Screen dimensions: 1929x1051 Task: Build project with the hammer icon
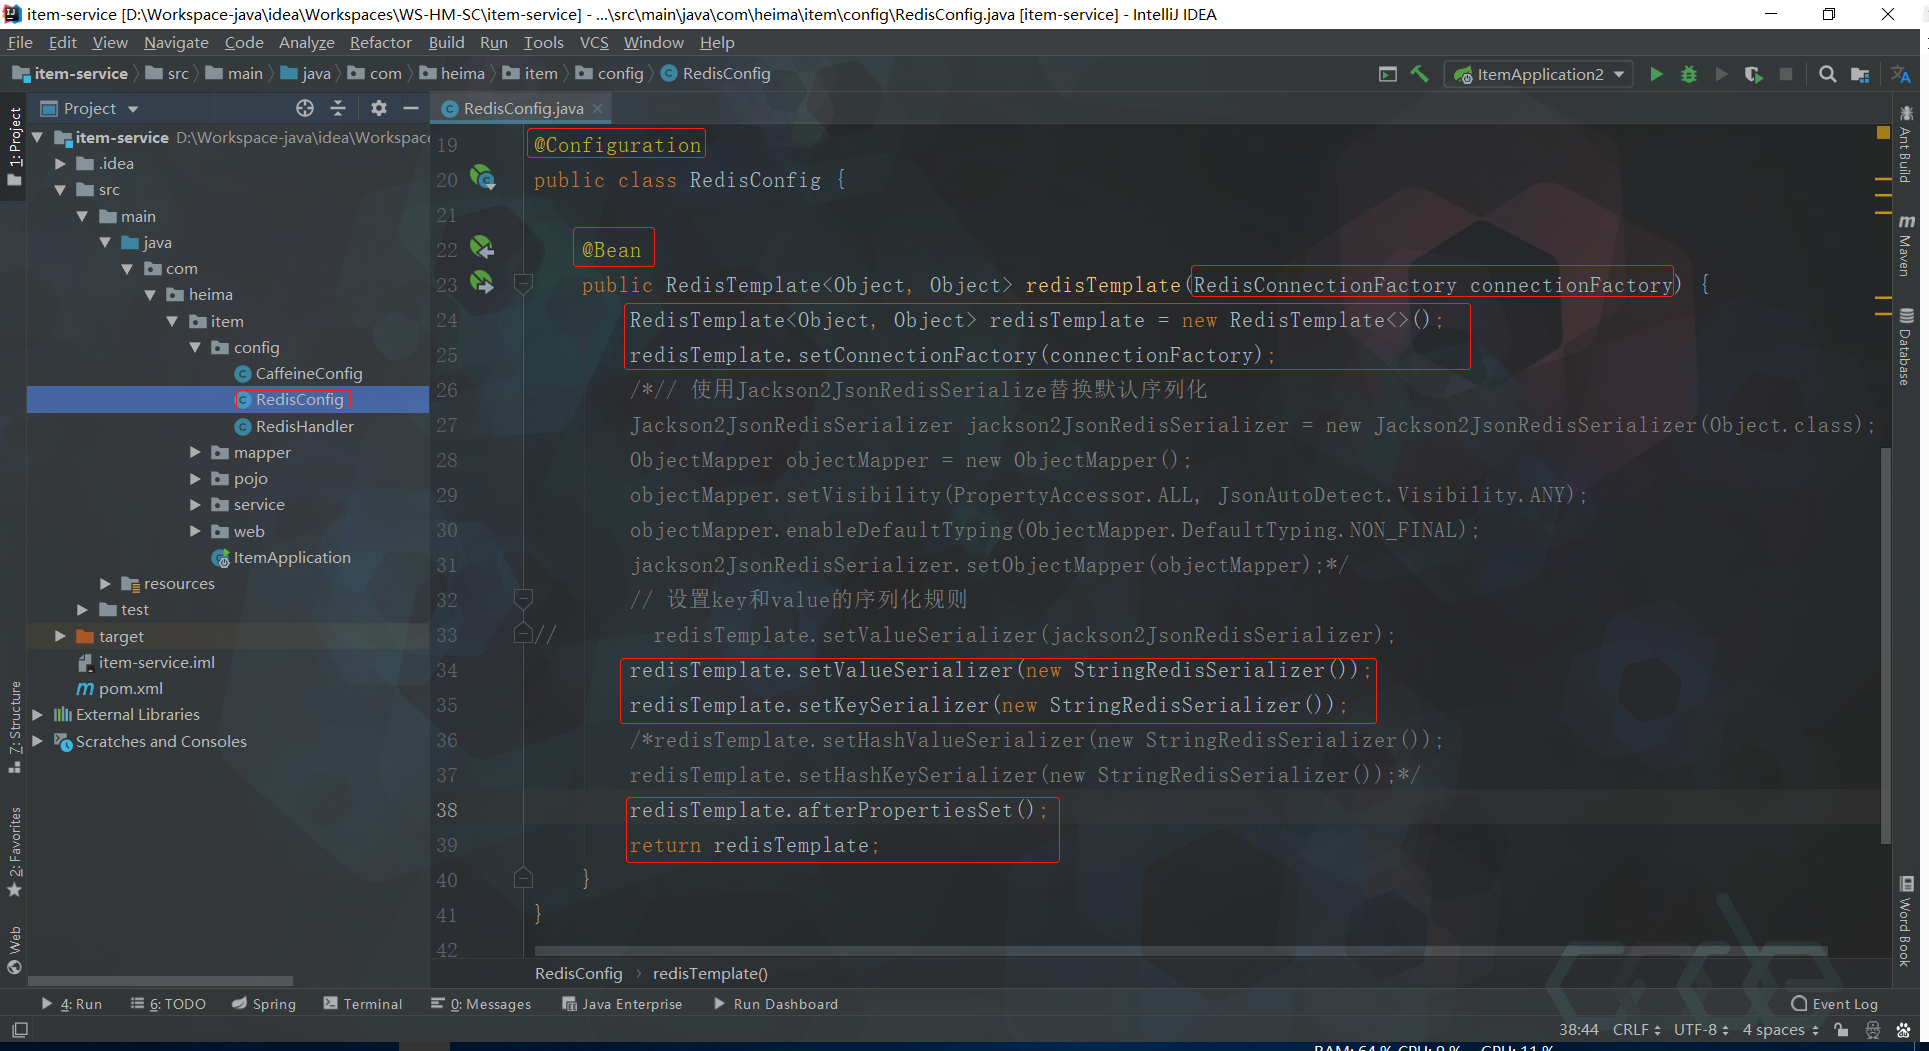click(1419, 74)
